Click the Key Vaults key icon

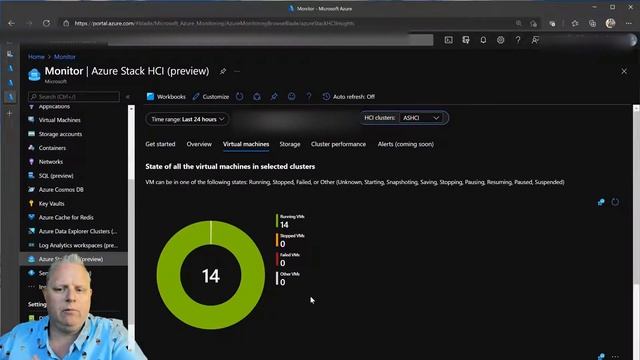coord(31,203)
